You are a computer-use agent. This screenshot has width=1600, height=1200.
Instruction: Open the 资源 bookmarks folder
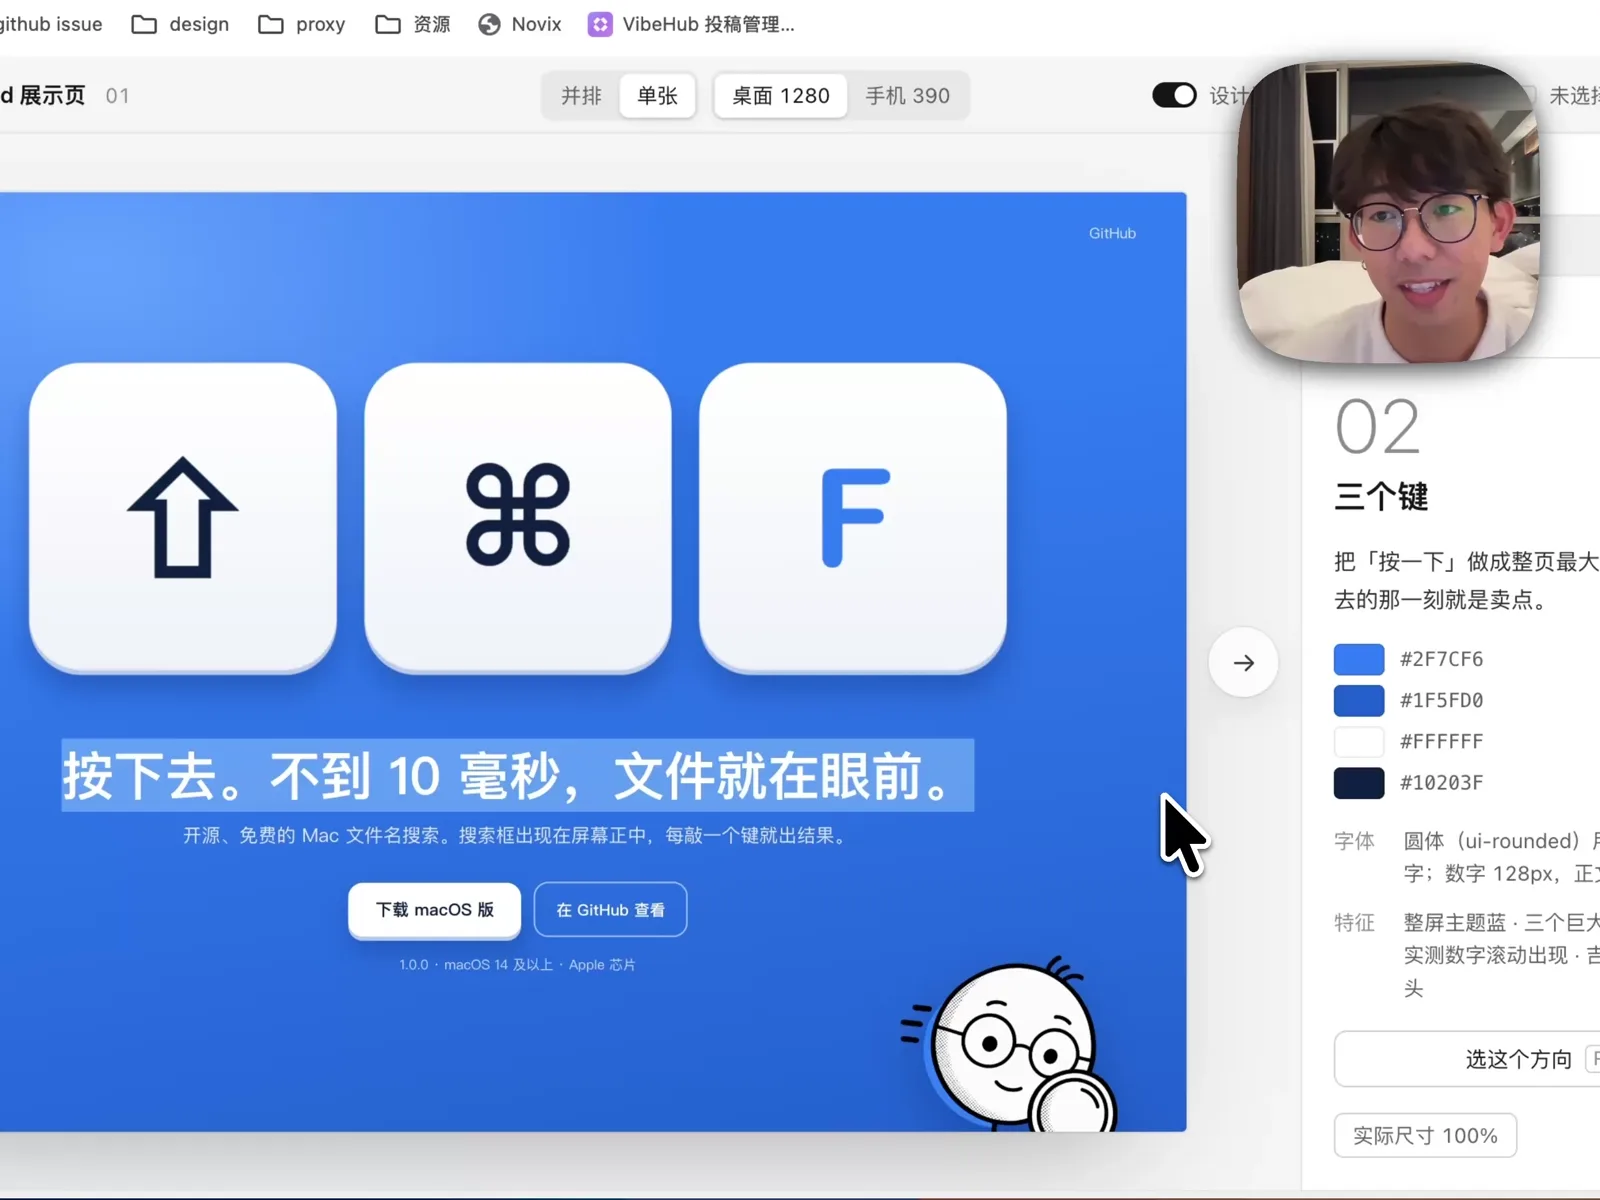(413, 24)
